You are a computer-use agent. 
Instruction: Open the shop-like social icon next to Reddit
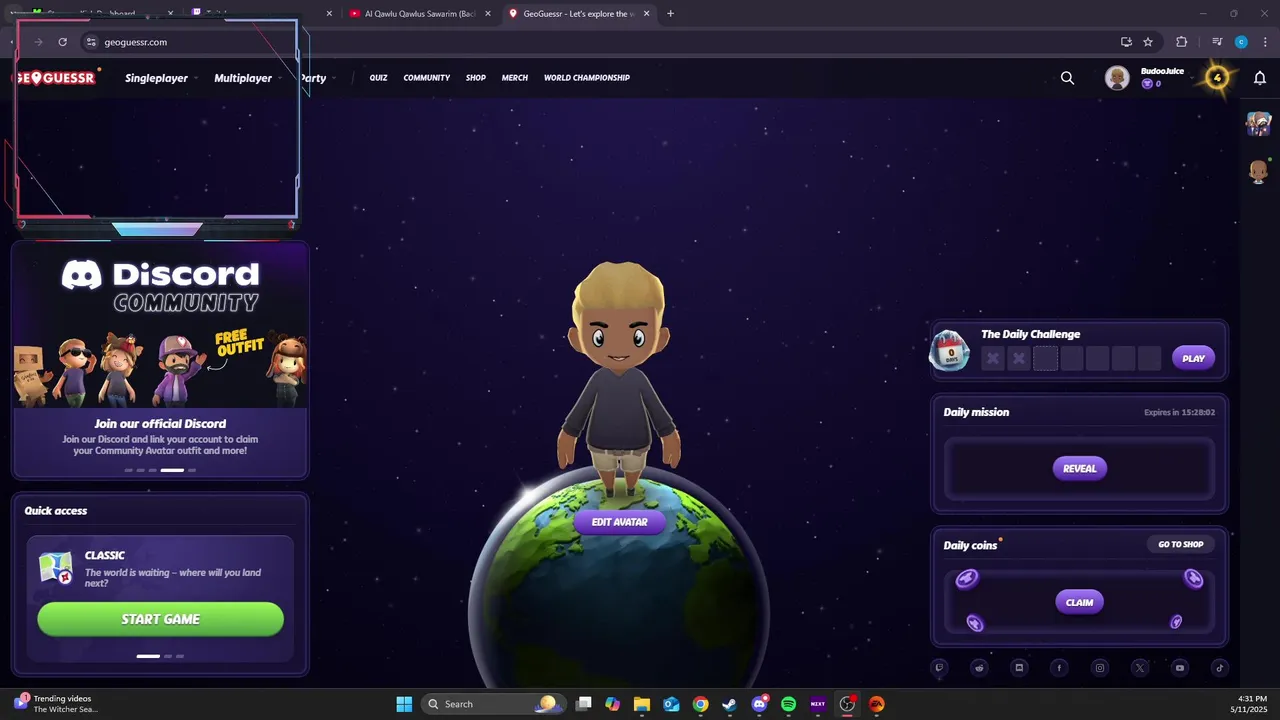1019,668
